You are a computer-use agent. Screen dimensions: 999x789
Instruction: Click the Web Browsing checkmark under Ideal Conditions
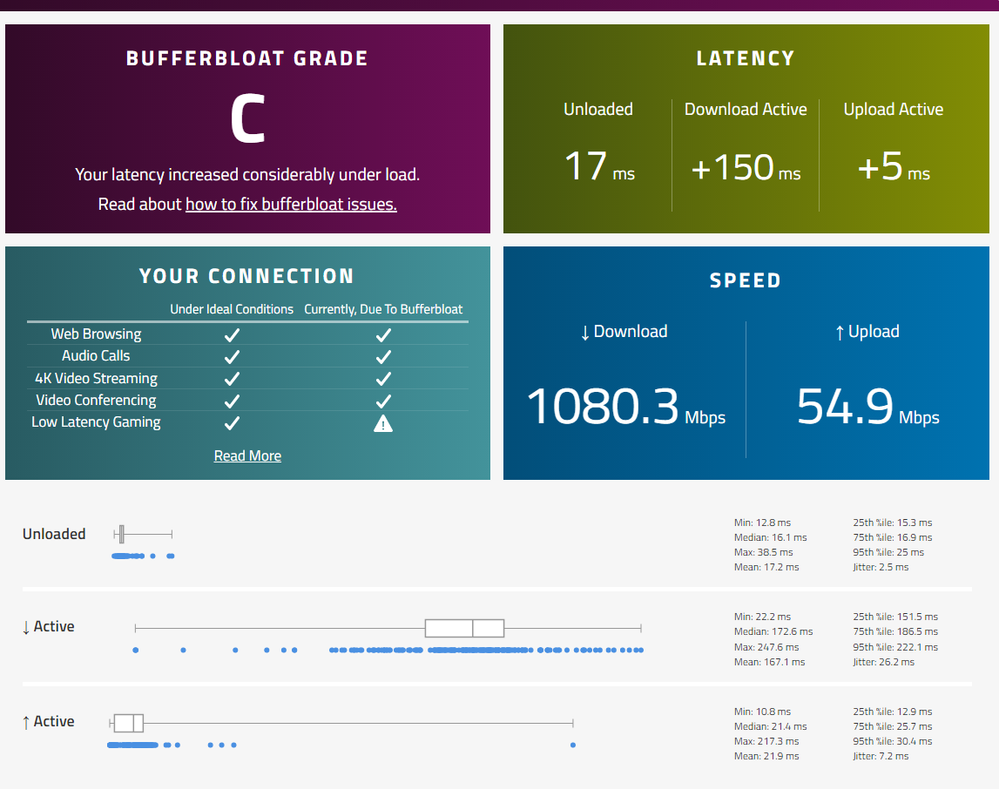click(232, 334)
